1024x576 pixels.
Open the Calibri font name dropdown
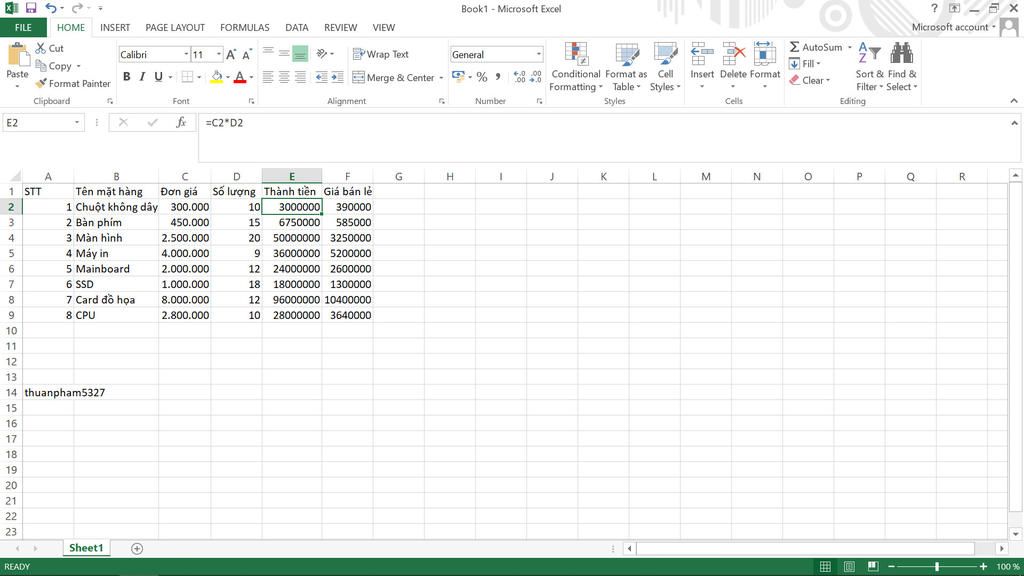185,55
